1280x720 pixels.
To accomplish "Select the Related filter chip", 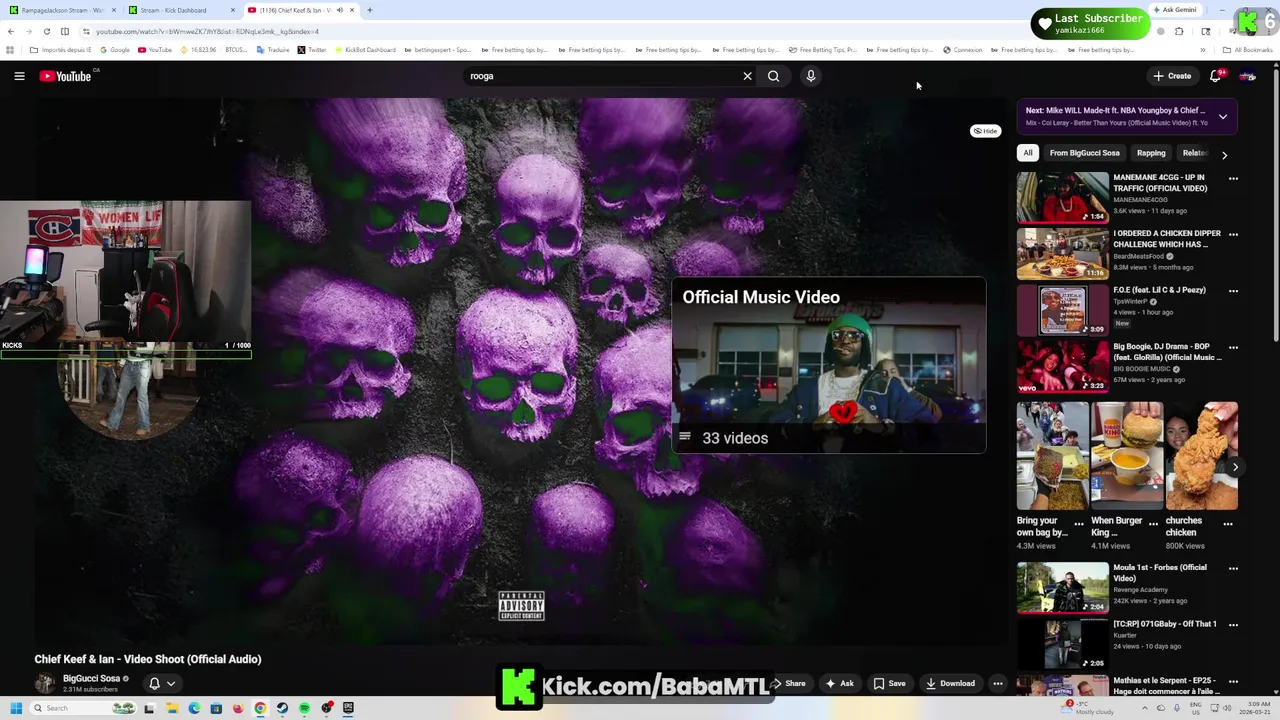I will click(1194, 153).
